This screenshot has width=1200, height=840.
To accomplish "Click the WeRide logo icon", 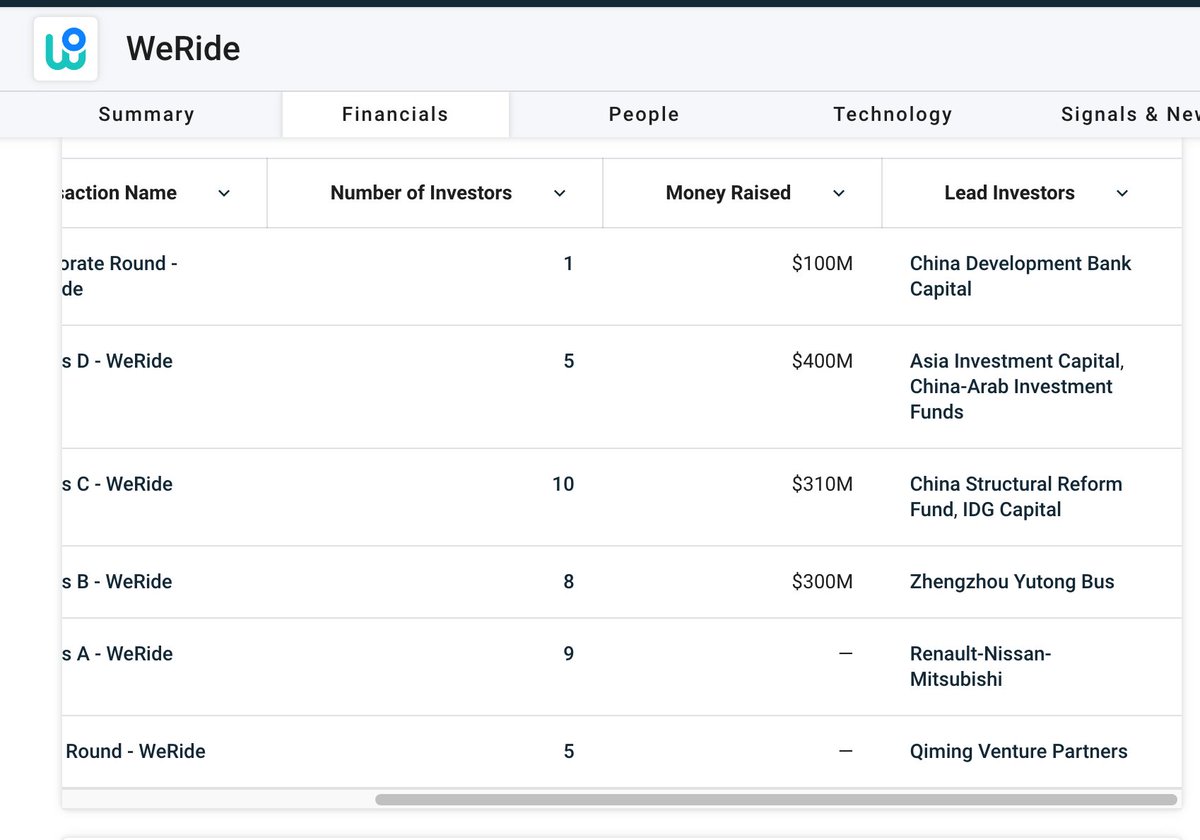I will [x=66, y=49].
